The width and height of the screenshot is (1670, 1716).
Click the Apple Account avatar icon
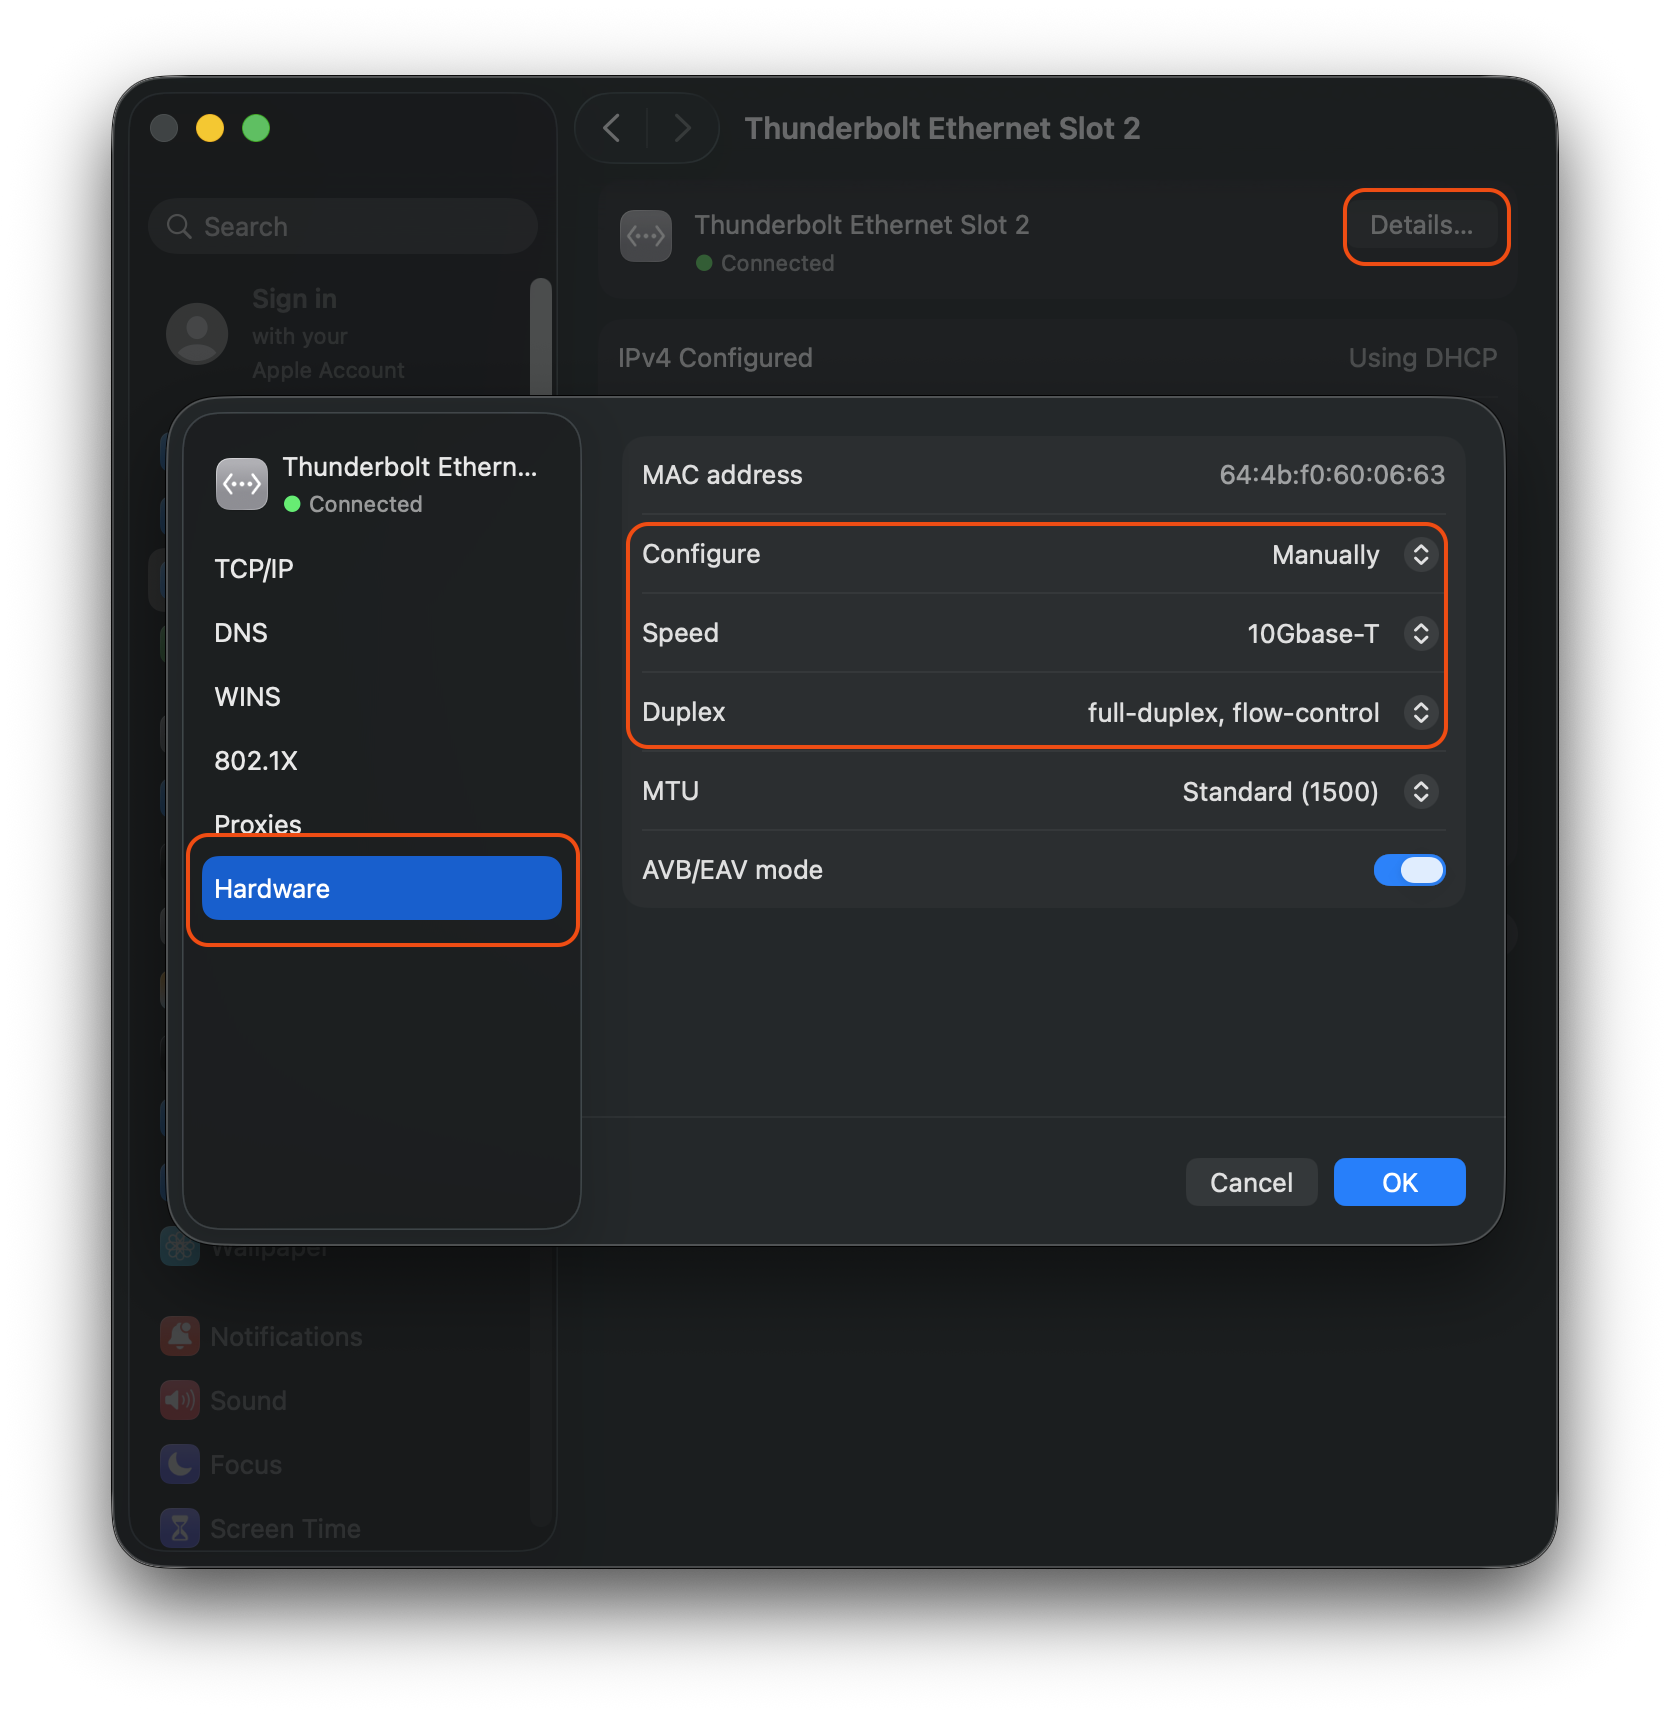click(x=197, y=334)
